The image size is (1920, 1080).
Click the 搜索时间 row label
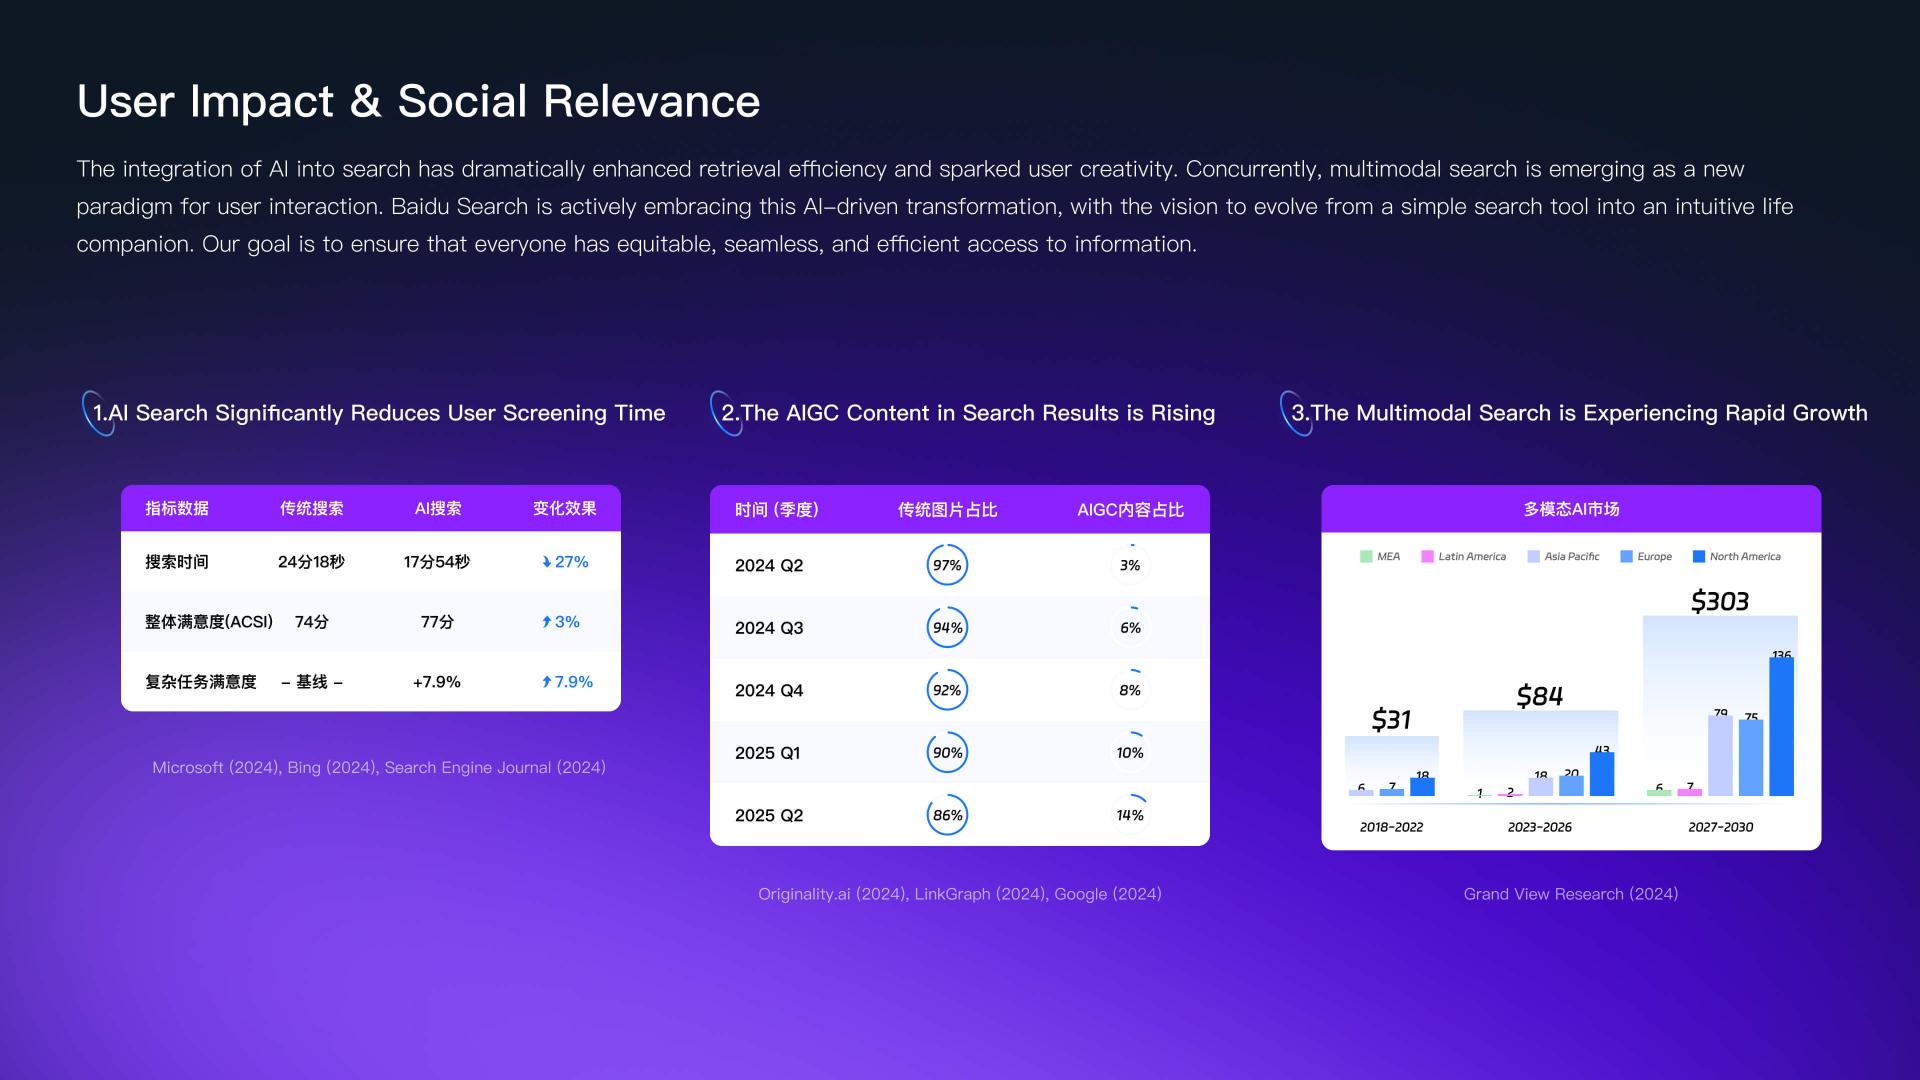[x=177, y=562]
